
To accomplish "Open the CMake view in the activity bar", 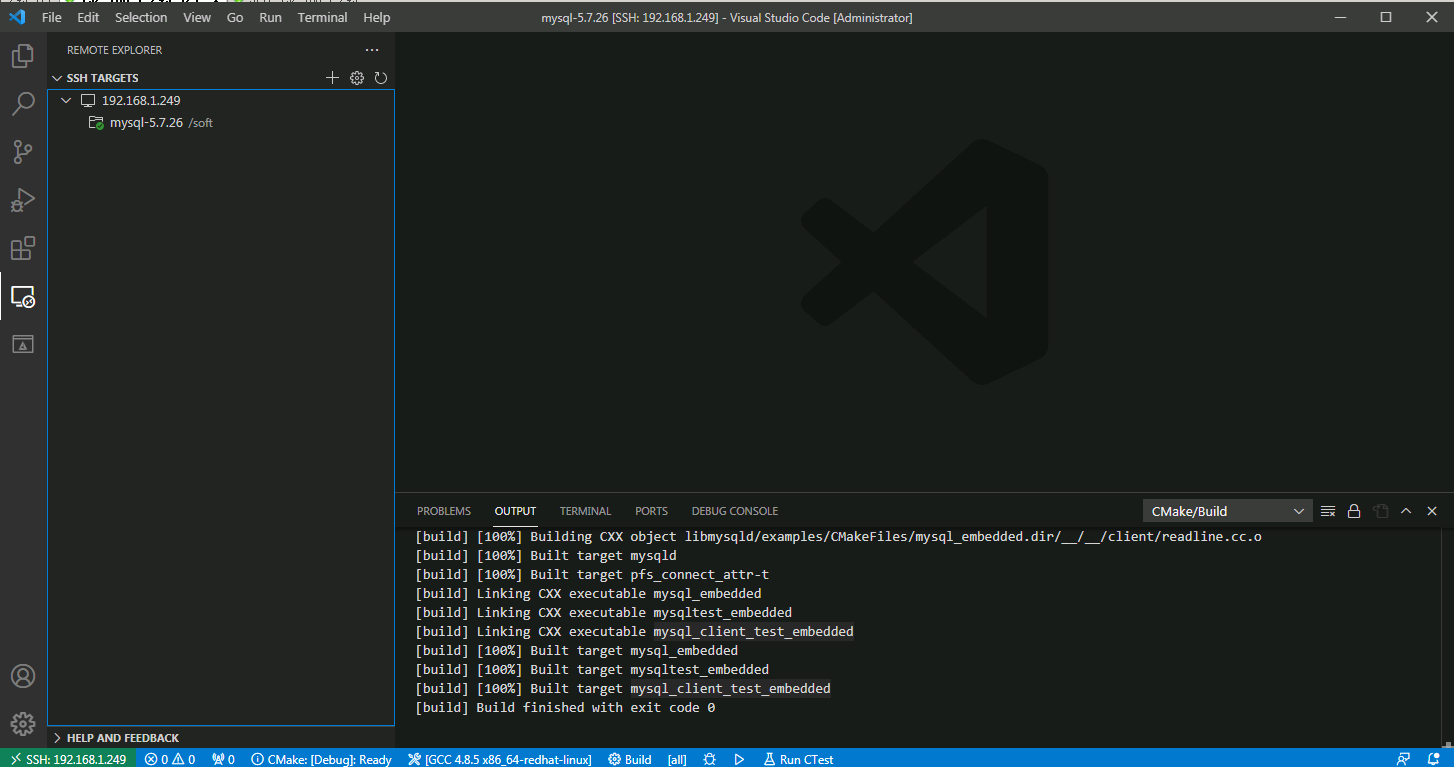I will [x=23, y=344].
